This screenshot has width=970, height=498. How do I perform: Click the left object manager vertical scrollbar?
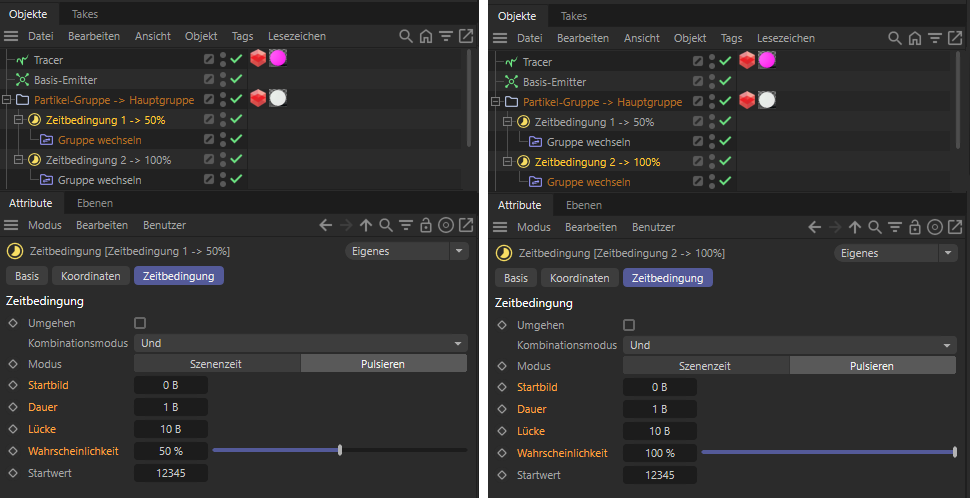[469, 96]
